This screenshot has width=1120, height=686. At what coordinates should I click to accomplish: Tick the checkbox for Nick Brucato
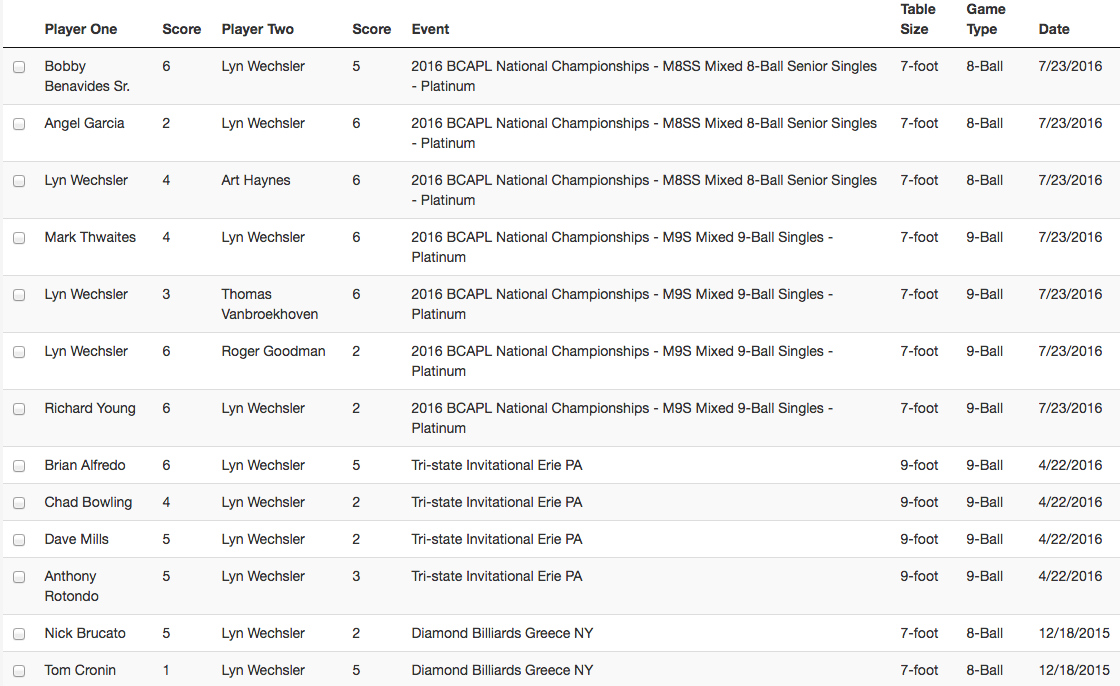coord(19,635)
